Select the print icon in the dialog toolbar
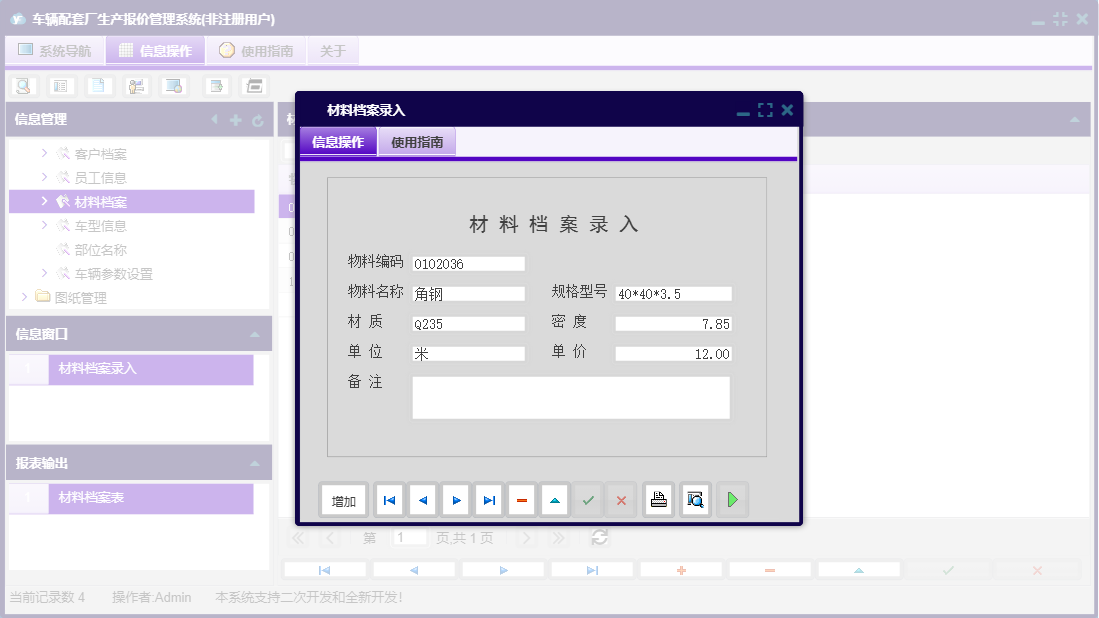1099x618 pixels. [x=658, y=499]
